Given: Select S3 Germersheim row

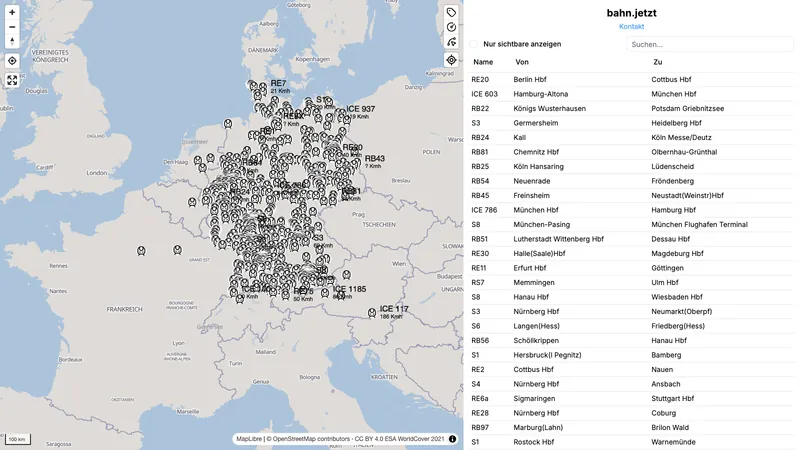Looking at the screenshot, I should coord(631,123).
